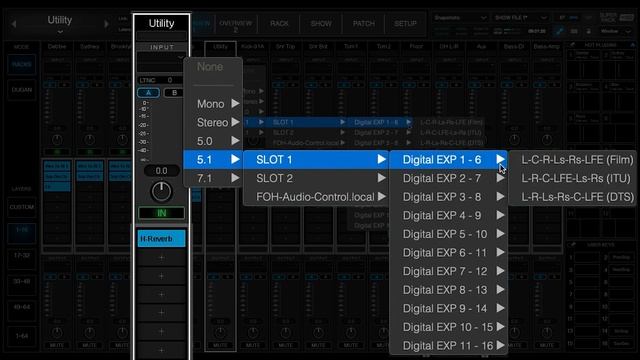Add plugin in second empty slot below H-Reverb

(161, 276)
